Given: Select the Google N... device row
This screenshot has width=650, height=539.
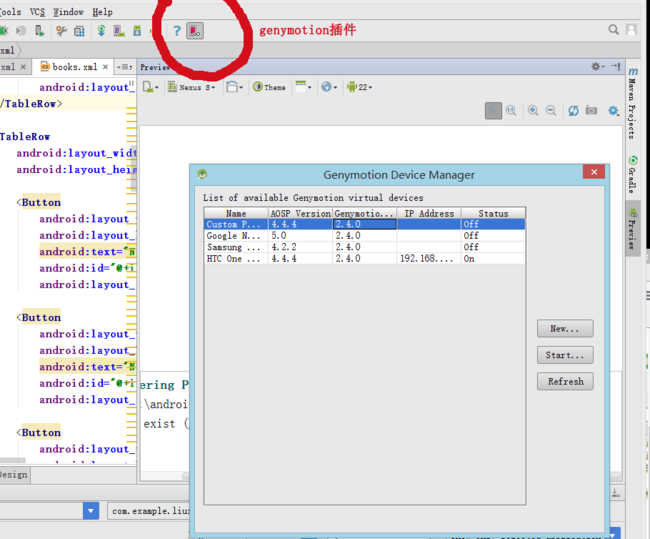Looking at the screenshot, I should 365,236.
